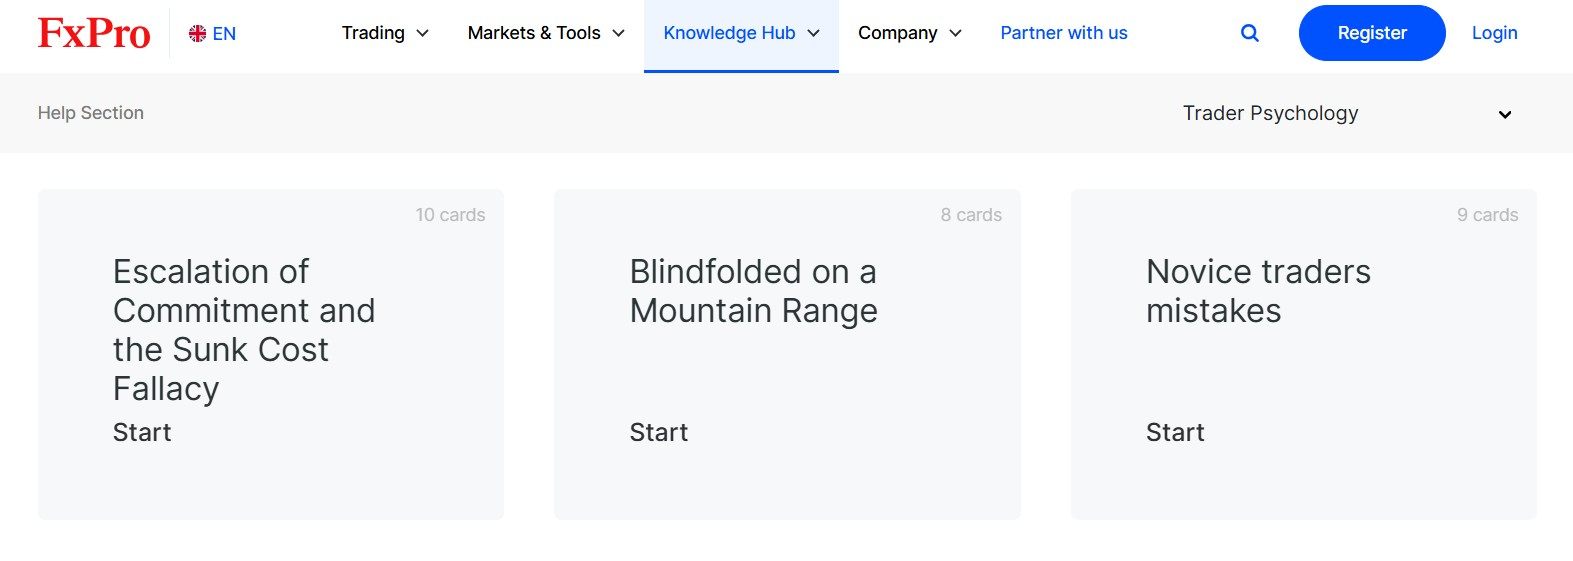Start the Escalation of Commitment course
This screenshot has width=1573, height=561.
142,432
